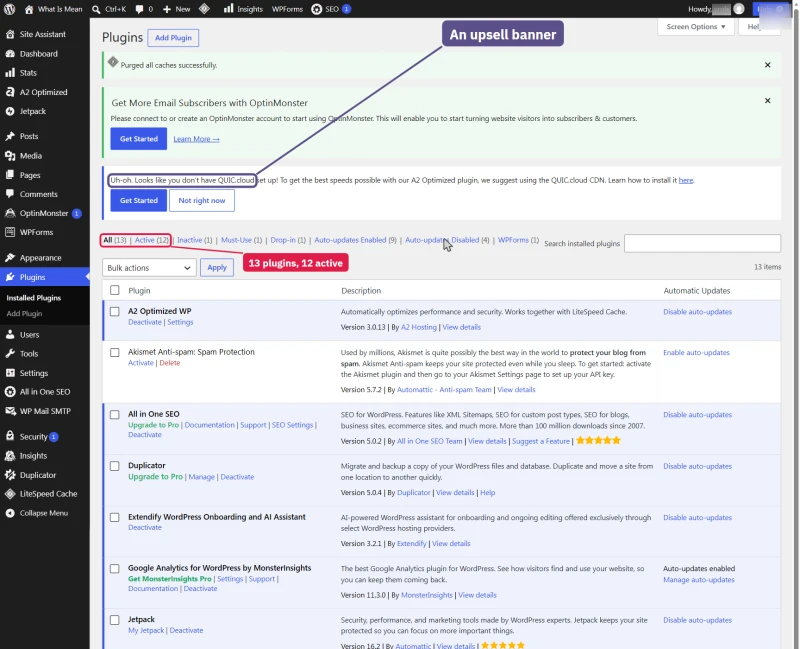Open Insights bar chart icon in admin bar
The height and width of the screenshot is (649, 800).
228,9
